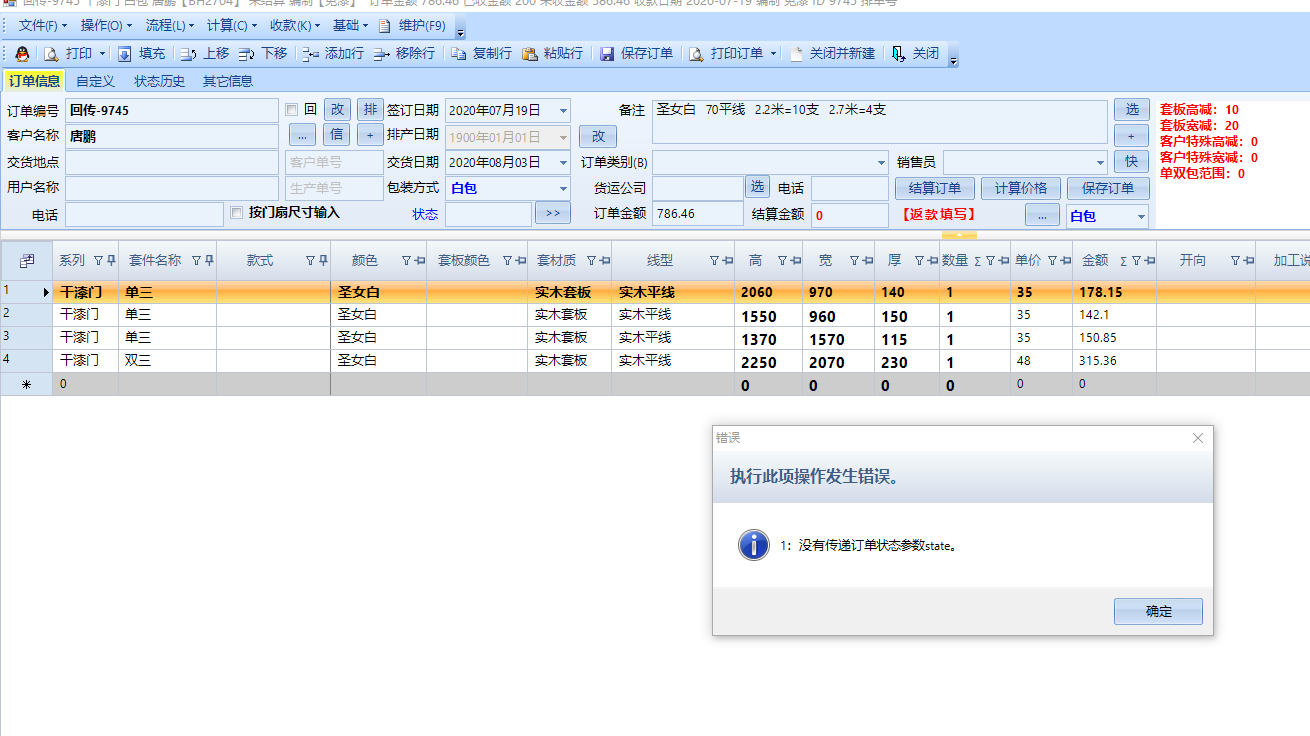The width and height of the screenshot is (1310, 736).
Task: Open the 订单类别 dropdown list
Action: pos(881,162)
